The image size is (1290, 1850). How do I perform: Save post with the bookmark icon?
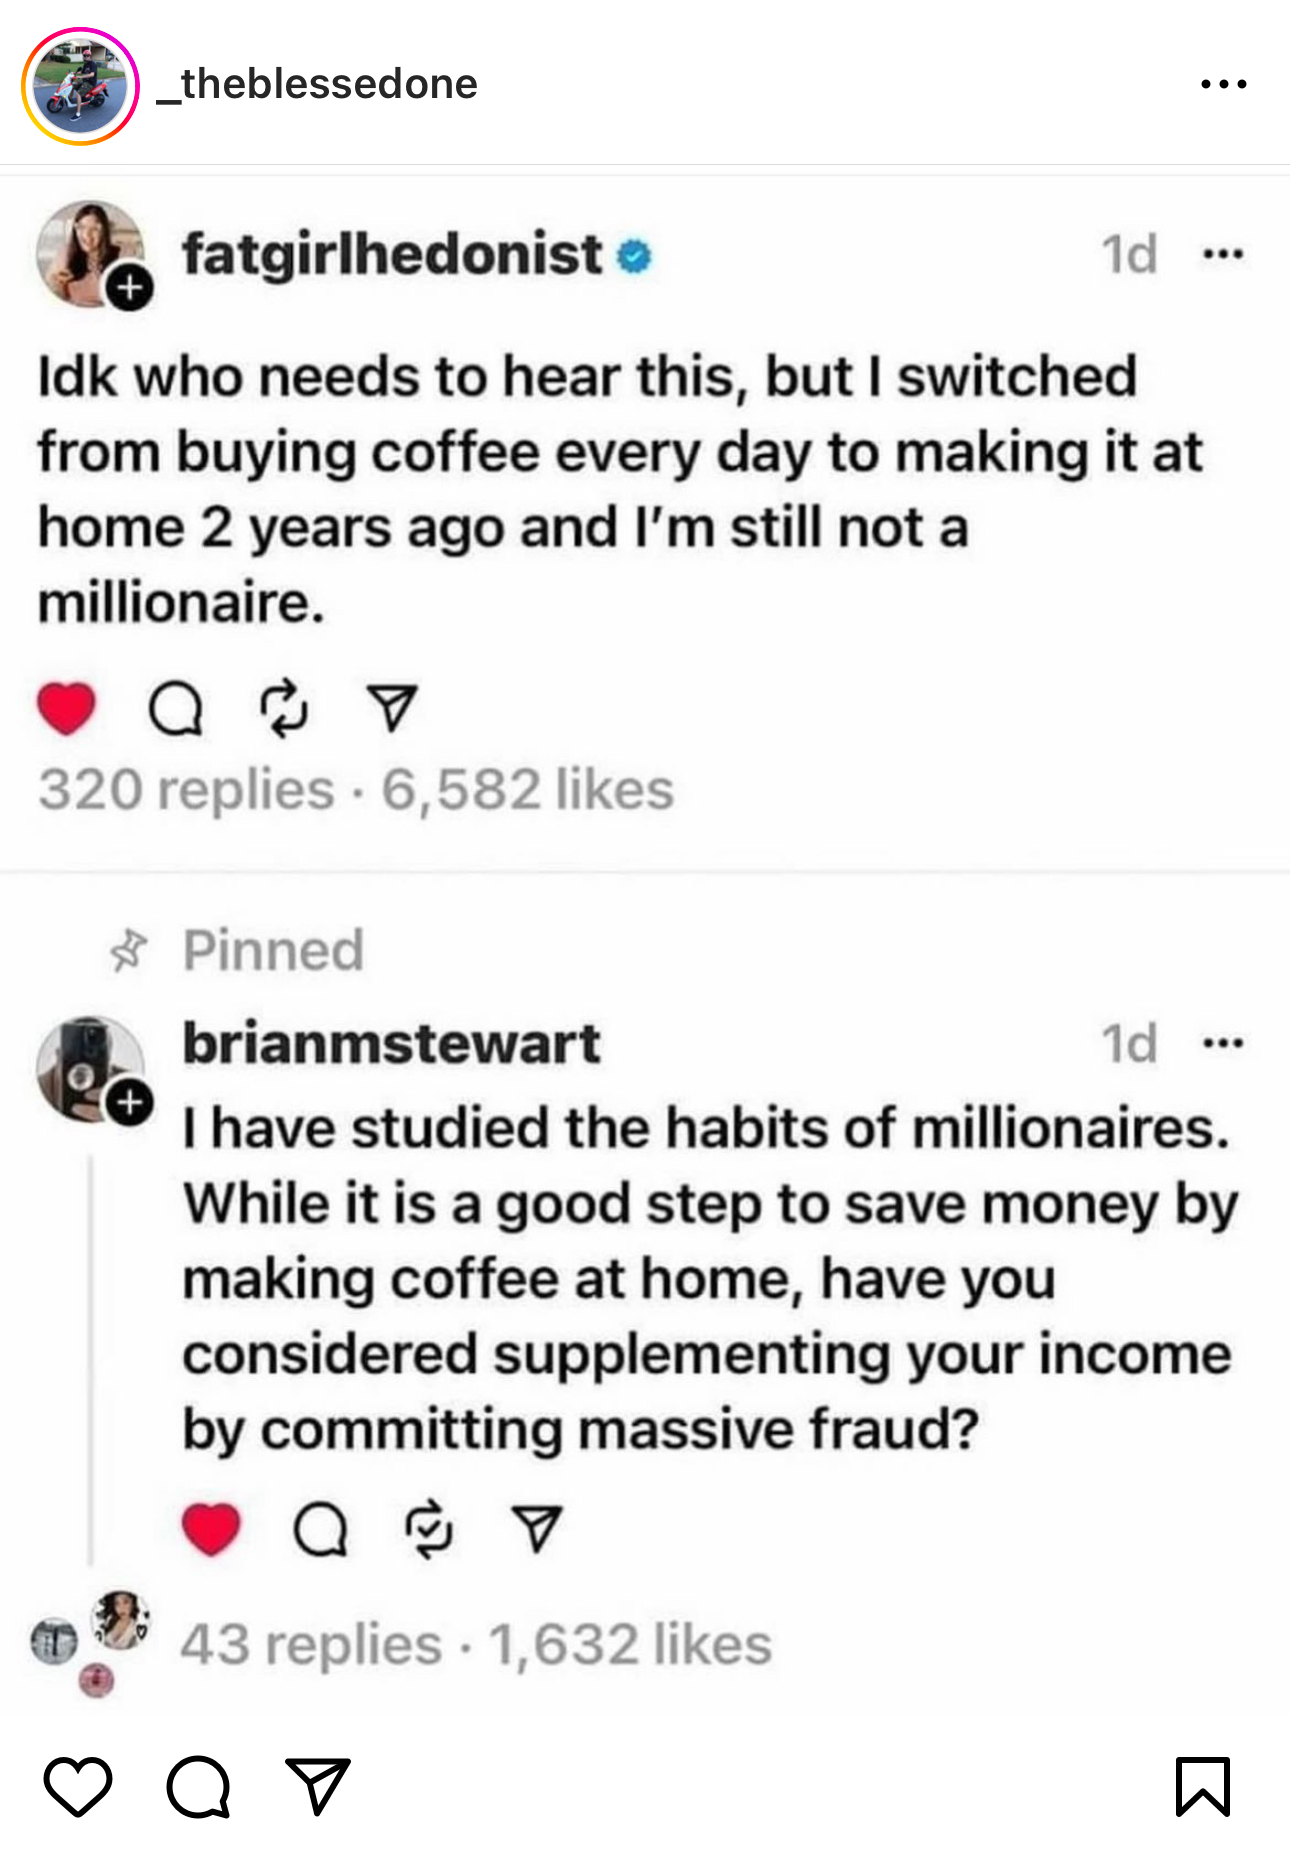pyautogui.click(x=1202, y=1786)
